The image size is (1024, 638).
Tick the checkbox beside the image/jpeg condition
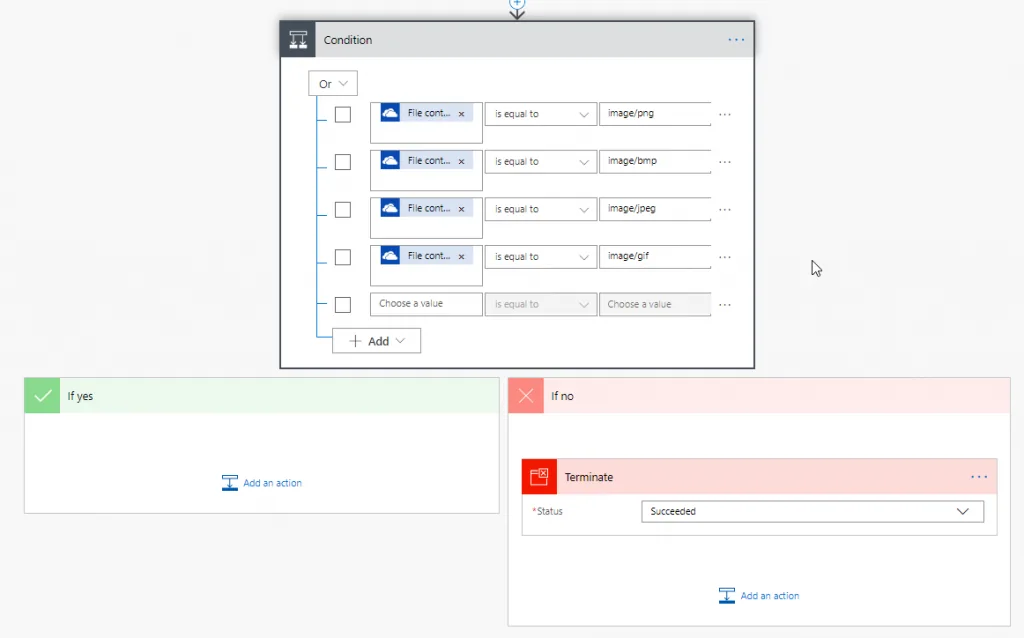coord(342,209)
